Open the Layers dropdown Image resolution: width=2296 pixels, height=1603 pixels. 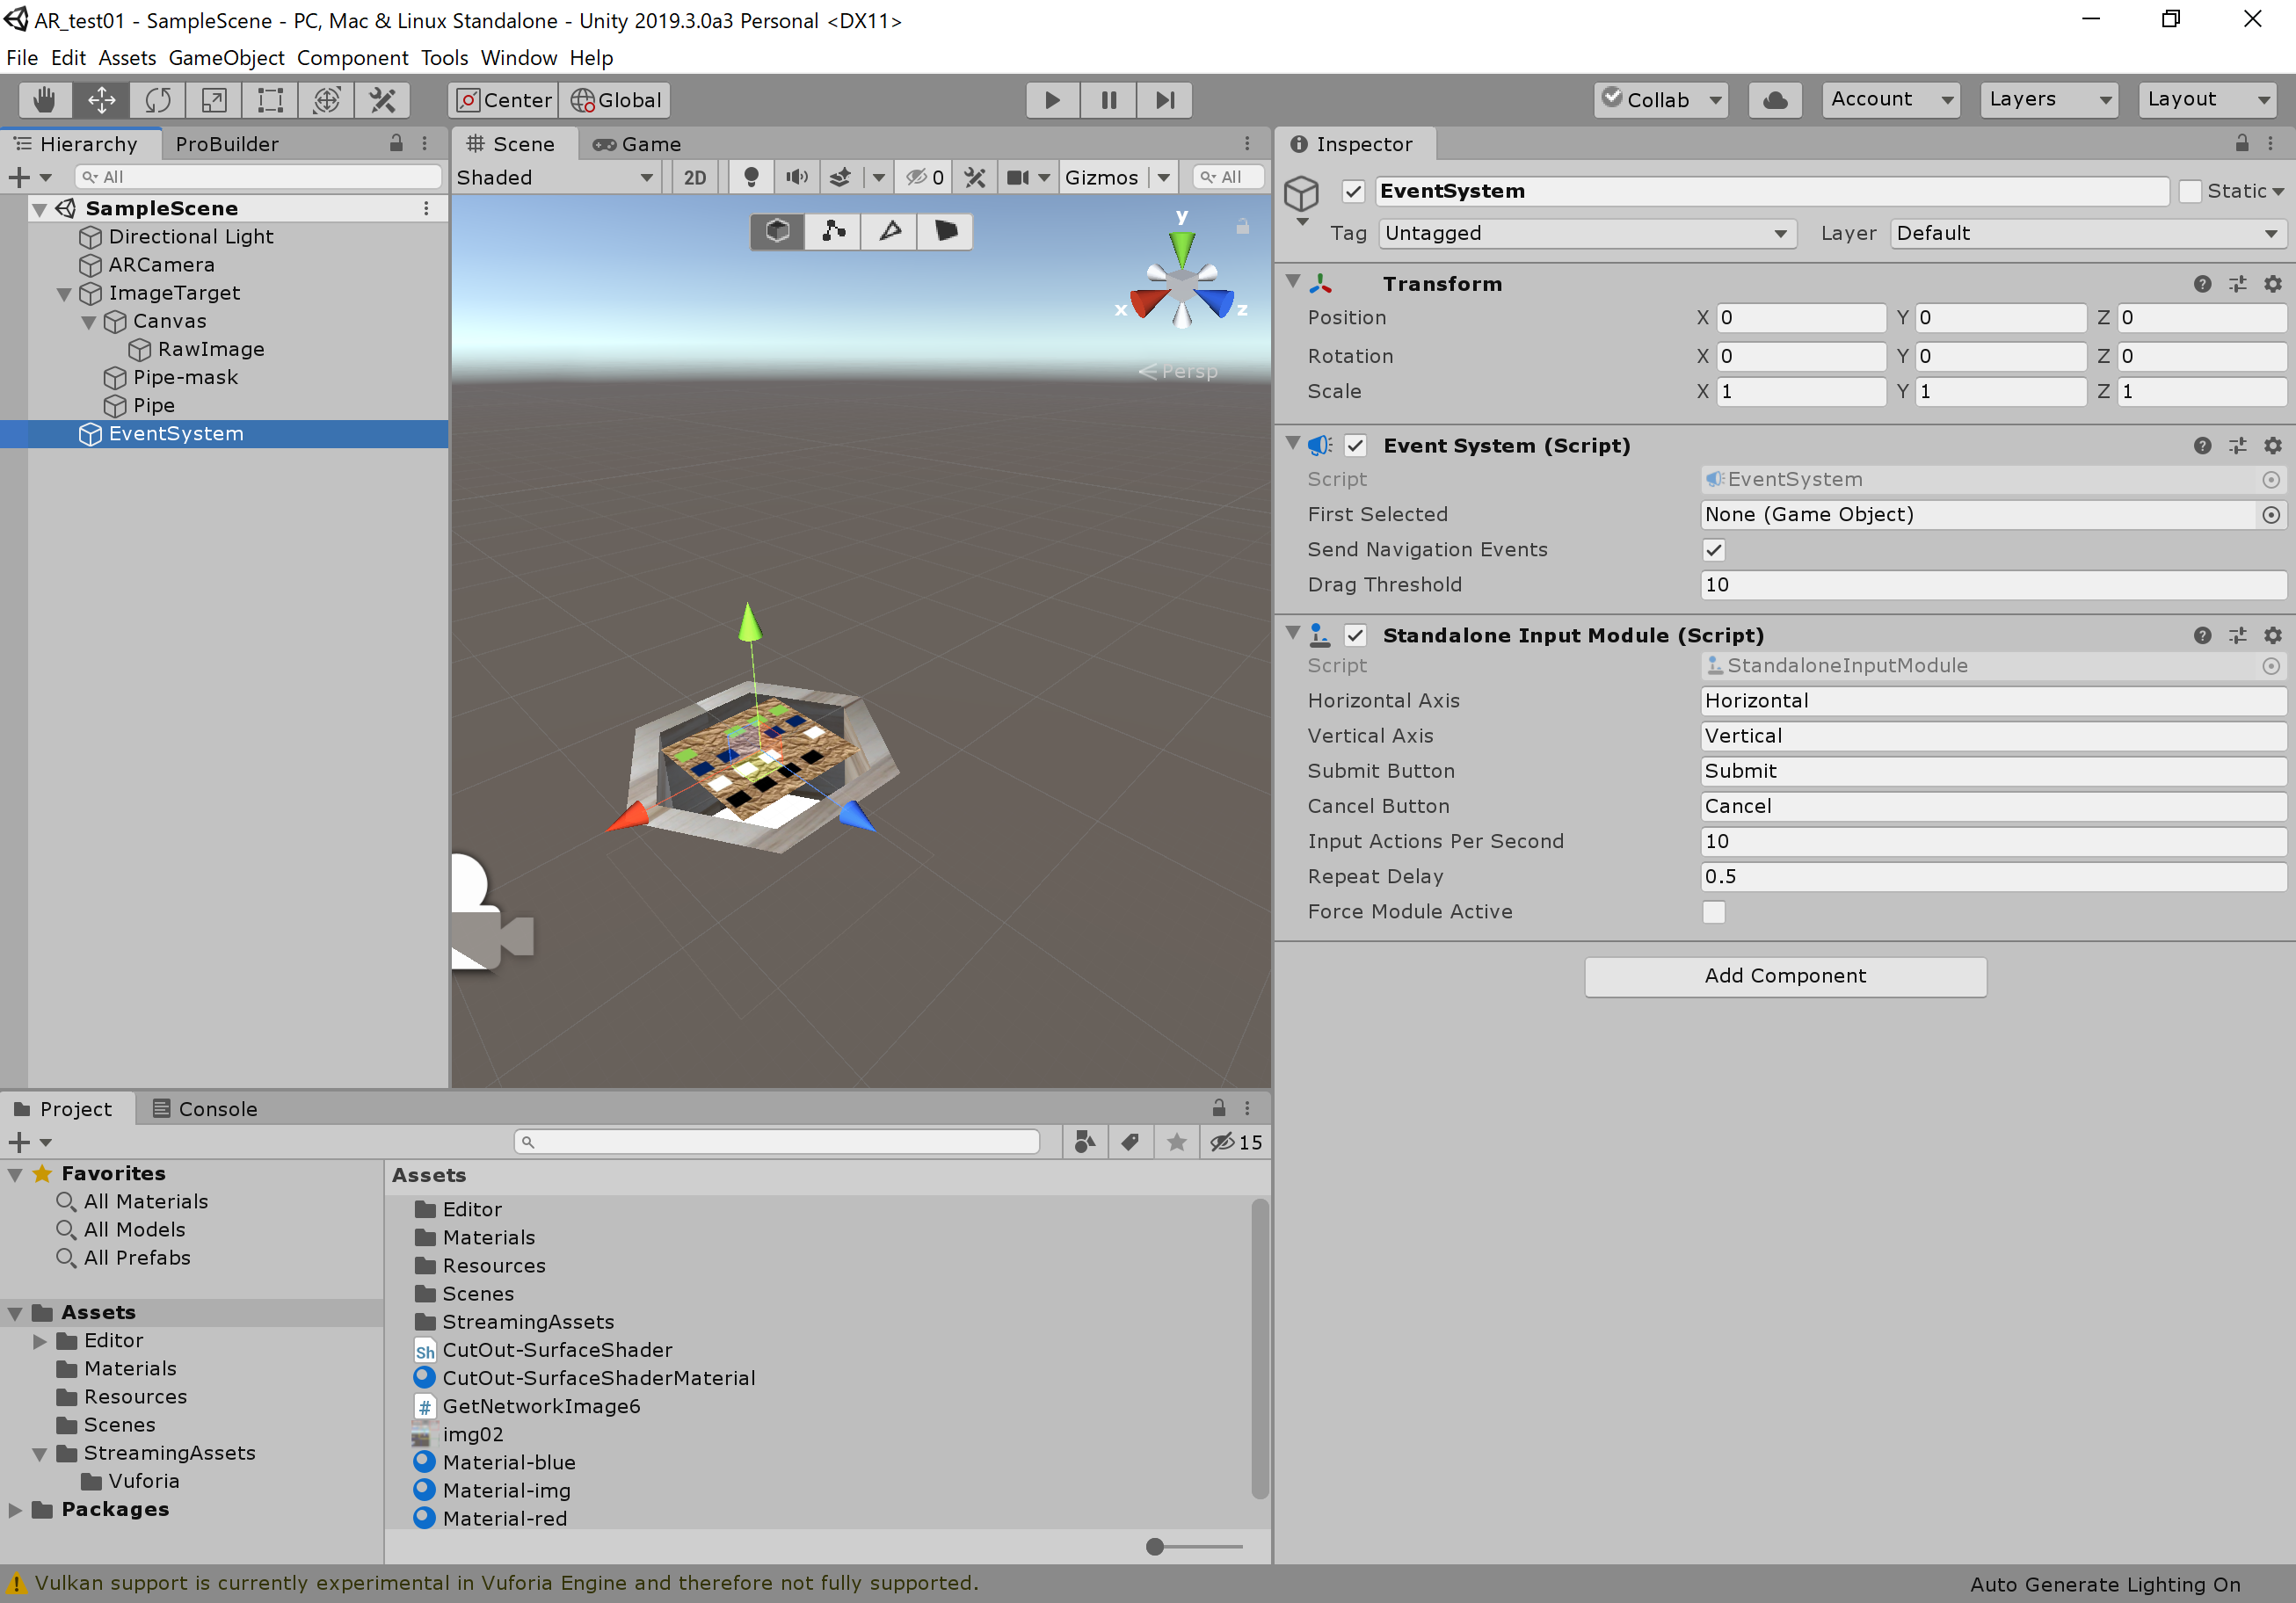2048,99
